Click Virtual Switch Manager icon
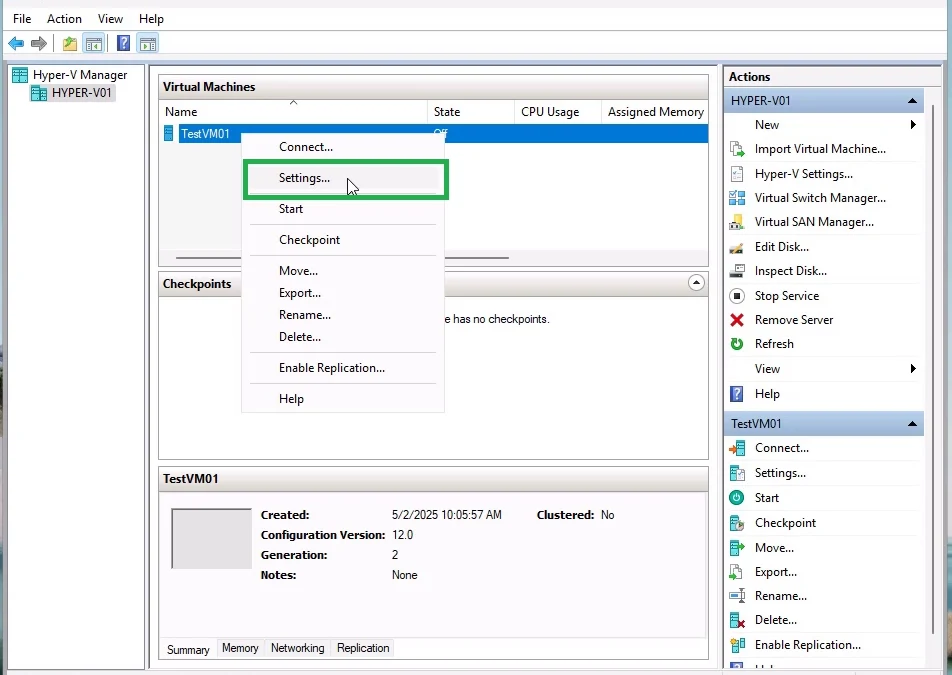 click(x=736, y=198)
